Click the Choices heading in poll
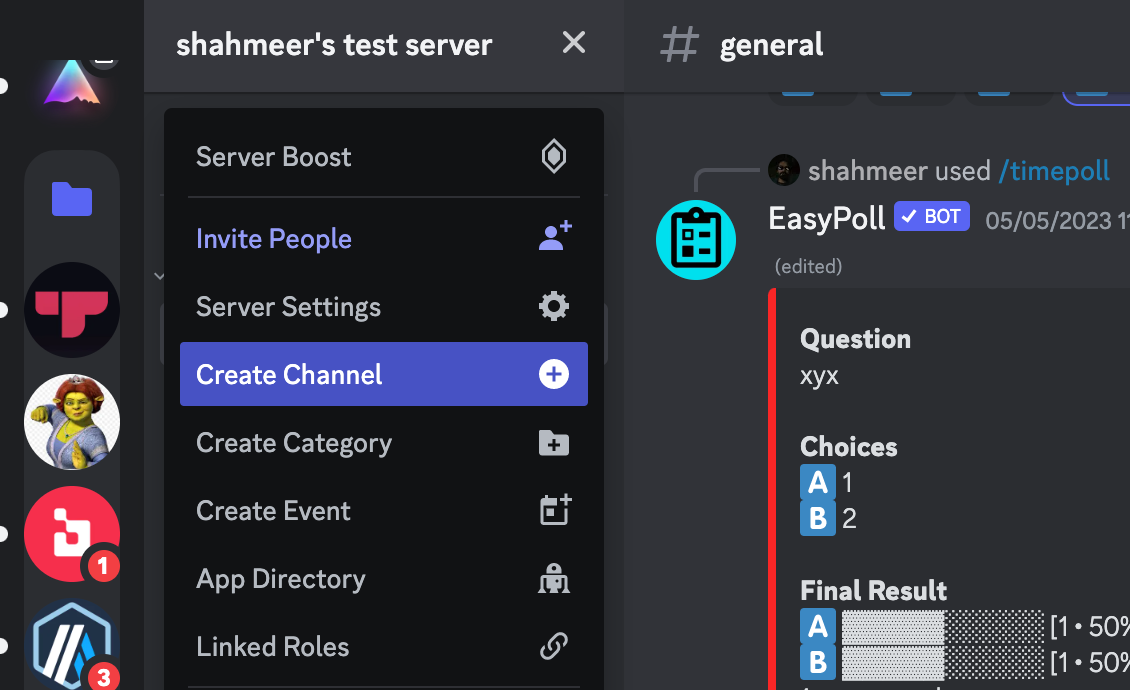Viewport: 1130px width, 690px height. (849, 447)
